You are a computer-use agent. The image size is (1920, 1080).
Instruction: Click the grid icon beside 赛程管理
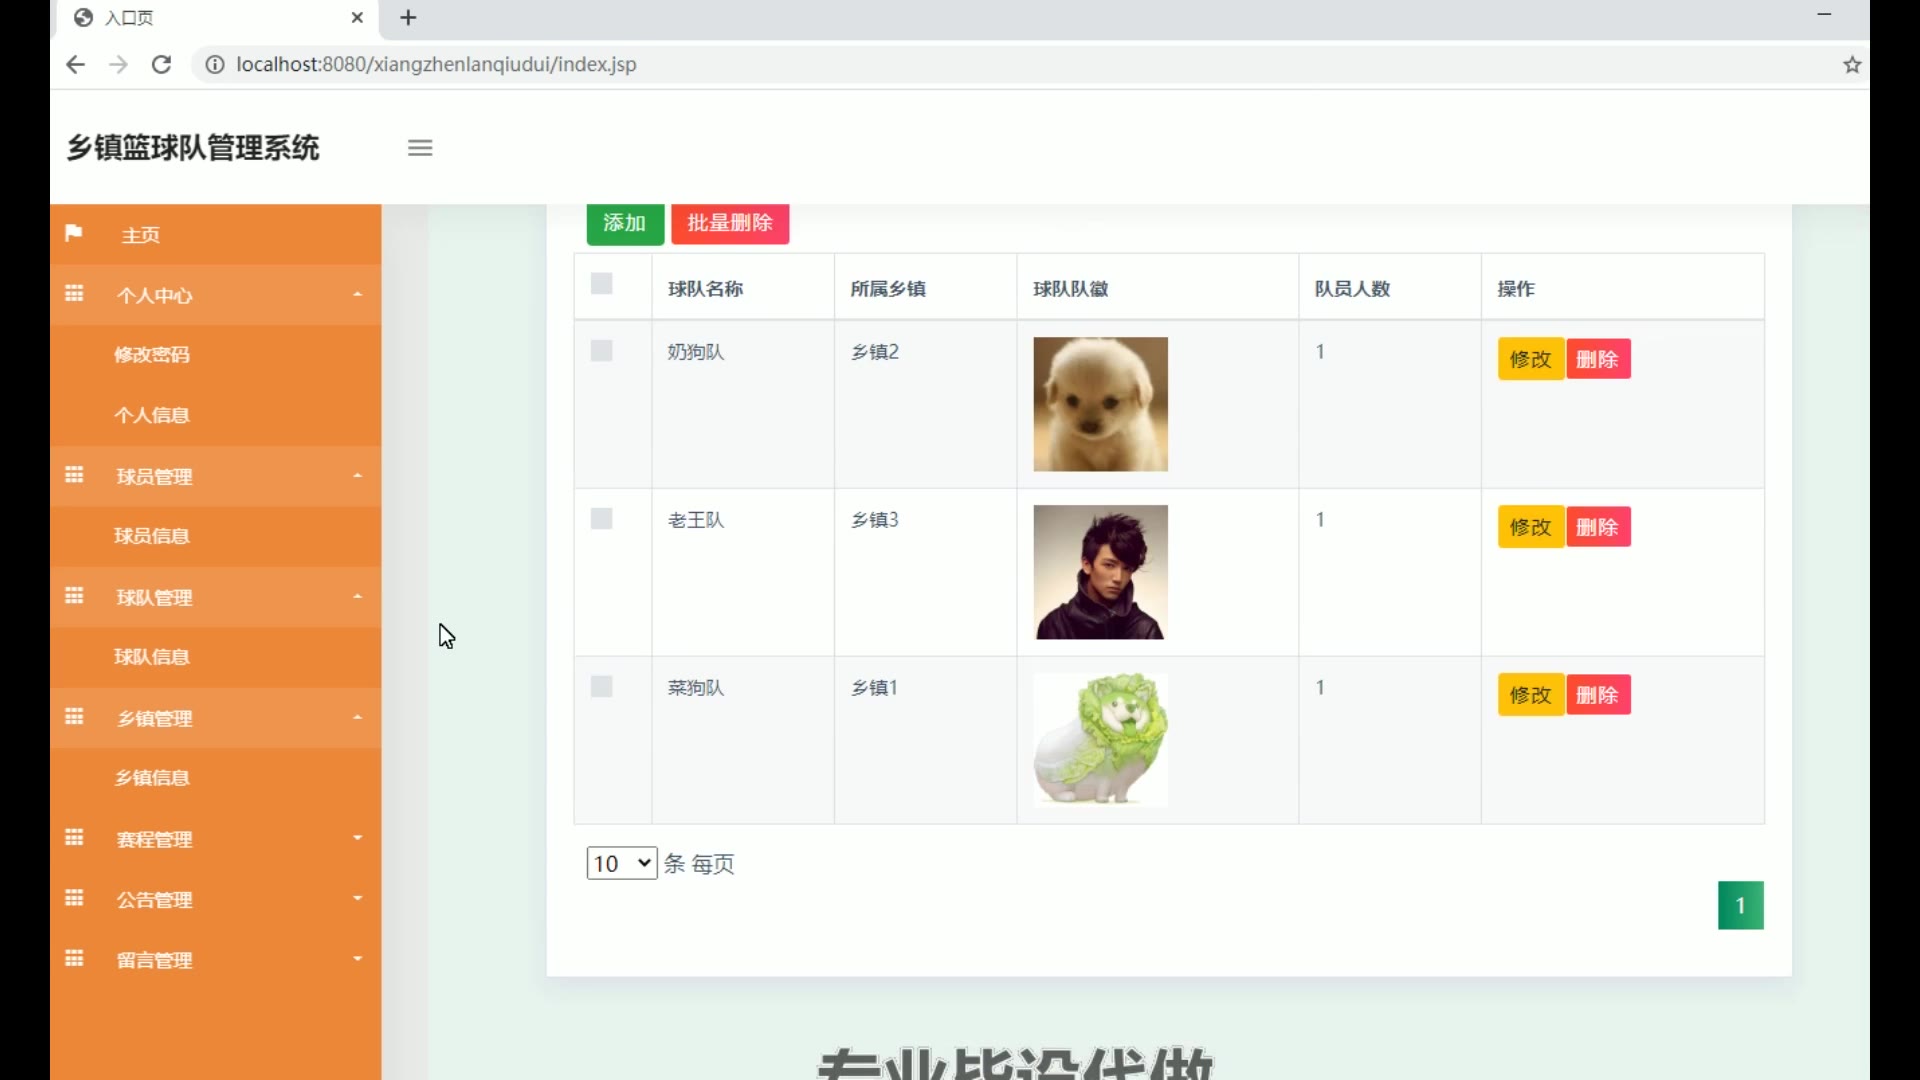tap(74, 838)
